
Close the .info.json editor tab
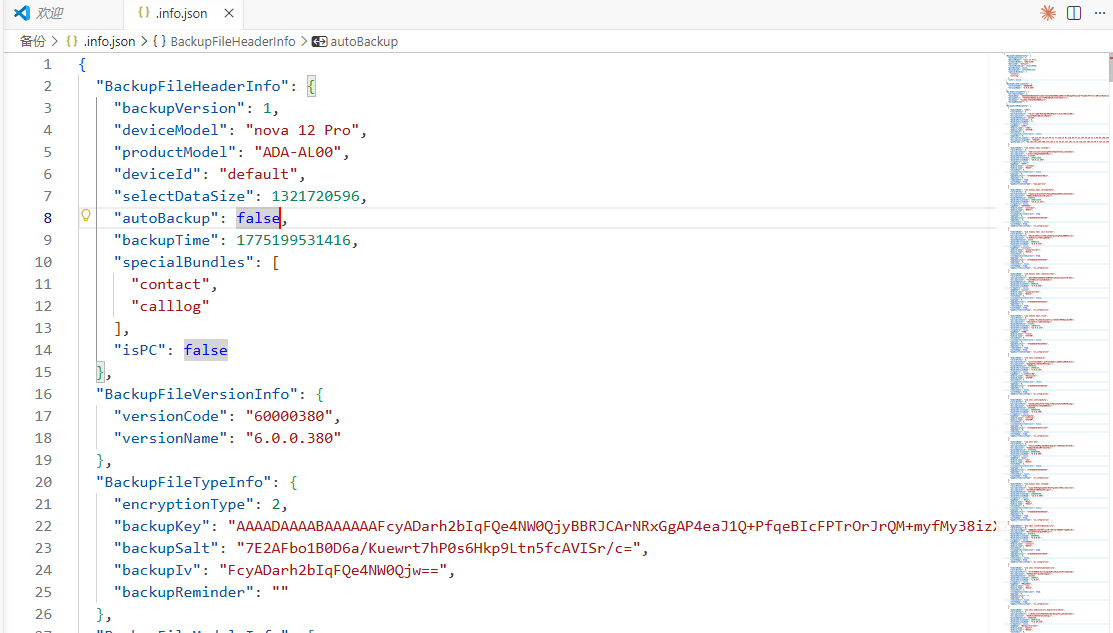(229, 13)
